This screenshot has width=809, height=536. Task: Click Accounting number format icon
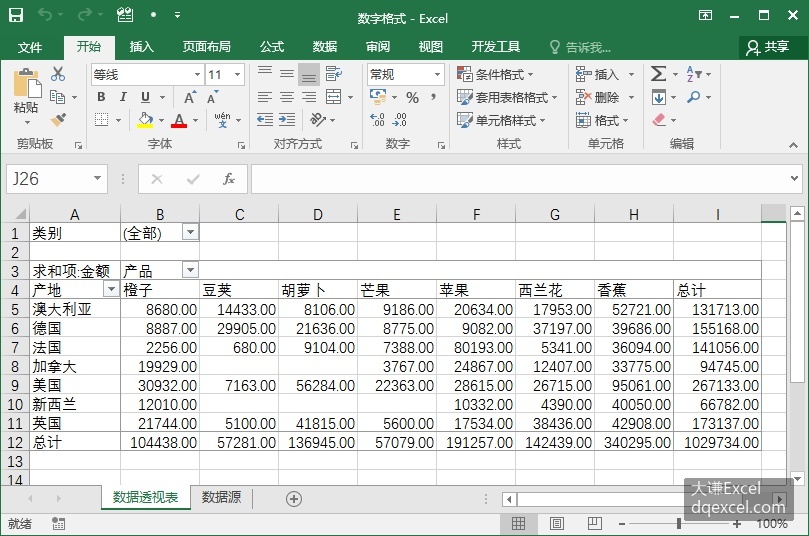[378, 96]
